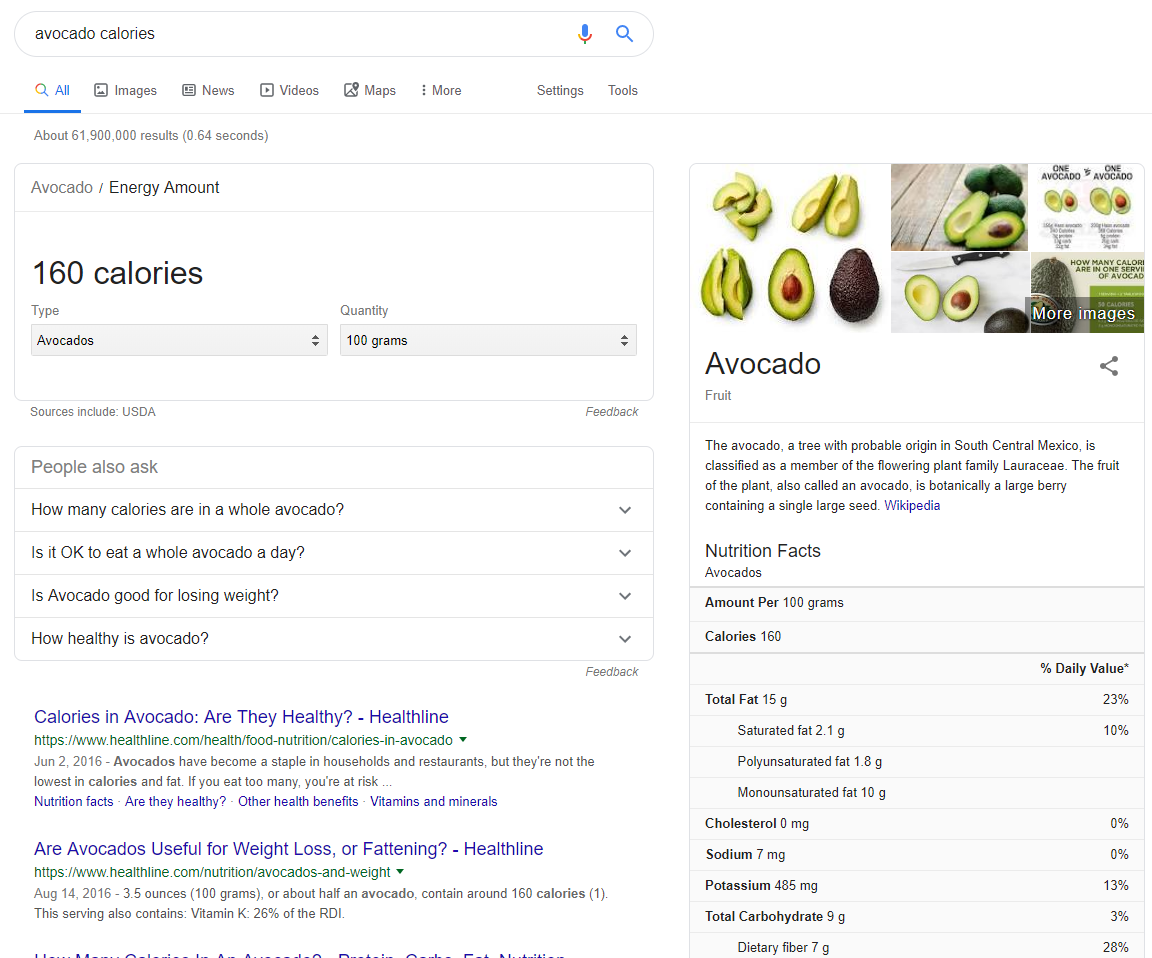Open the Videos results tab
Image resolution: width=1152 pixels, height=958 pixels.
click(289, 90)
